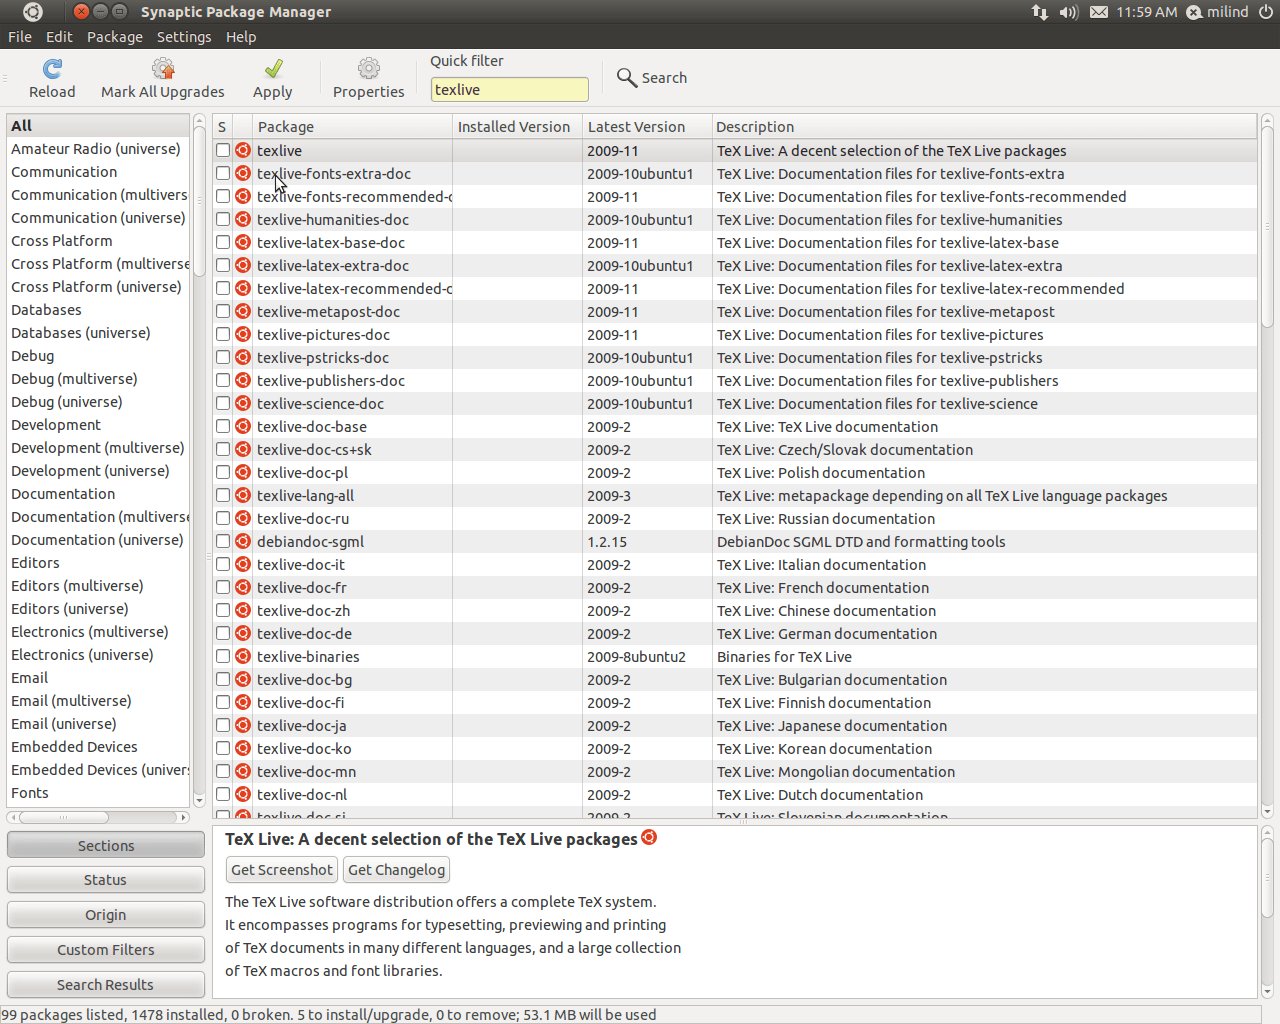Image resolution: width=1280 pixels, height=1024 pixels.
Task: Select the Fonts category
Action: [x=97, y=792]
